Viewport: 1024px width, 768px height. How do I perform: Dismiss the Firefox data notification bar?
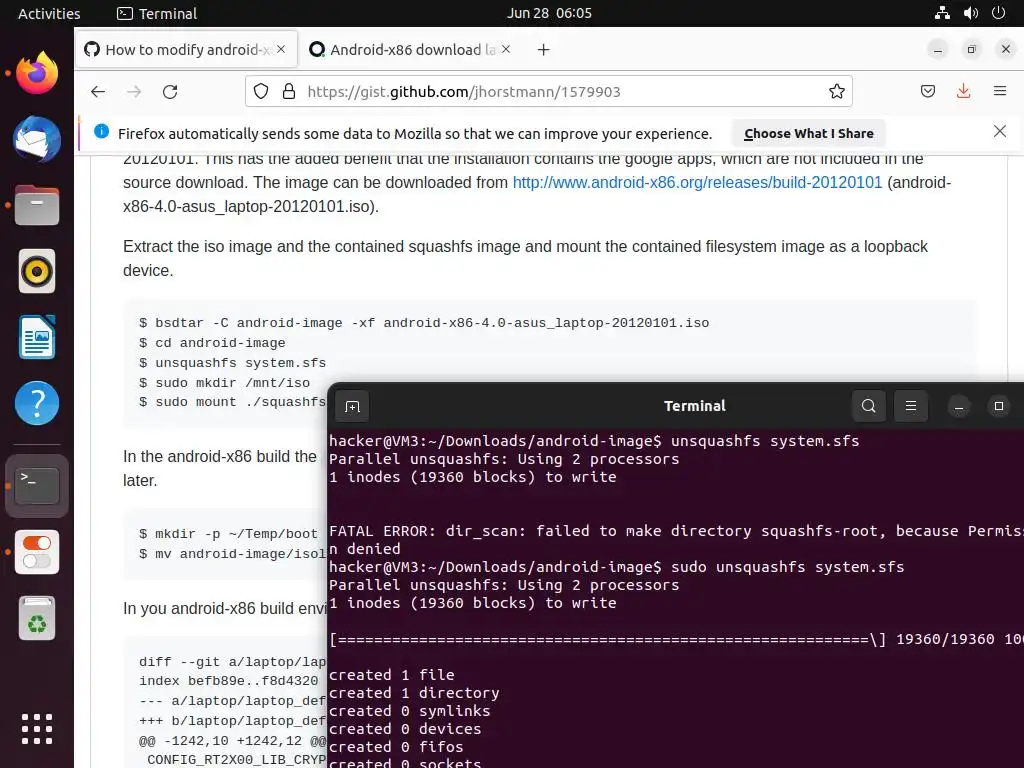tap(1000, 132)
